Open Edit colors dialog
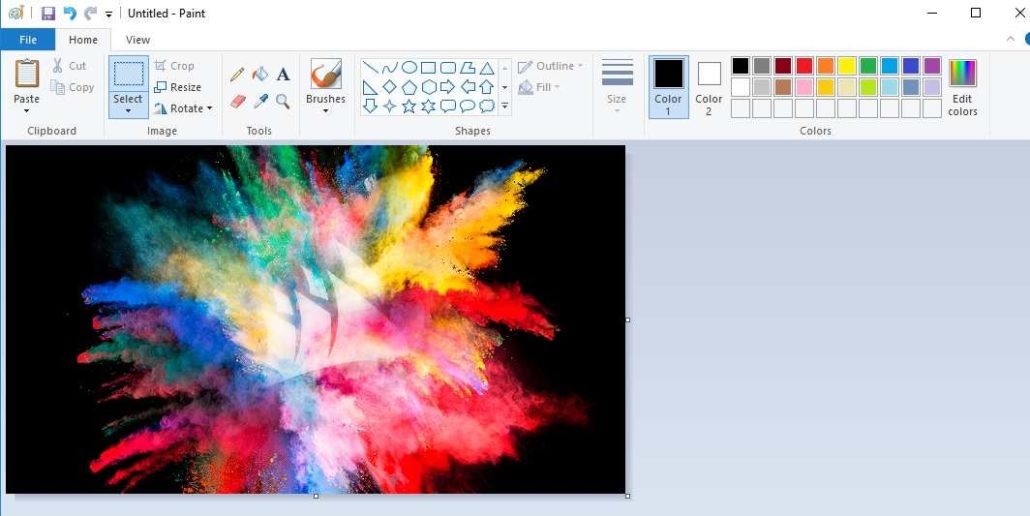This screenshot has width=1030, height=516. click(962, 86)
